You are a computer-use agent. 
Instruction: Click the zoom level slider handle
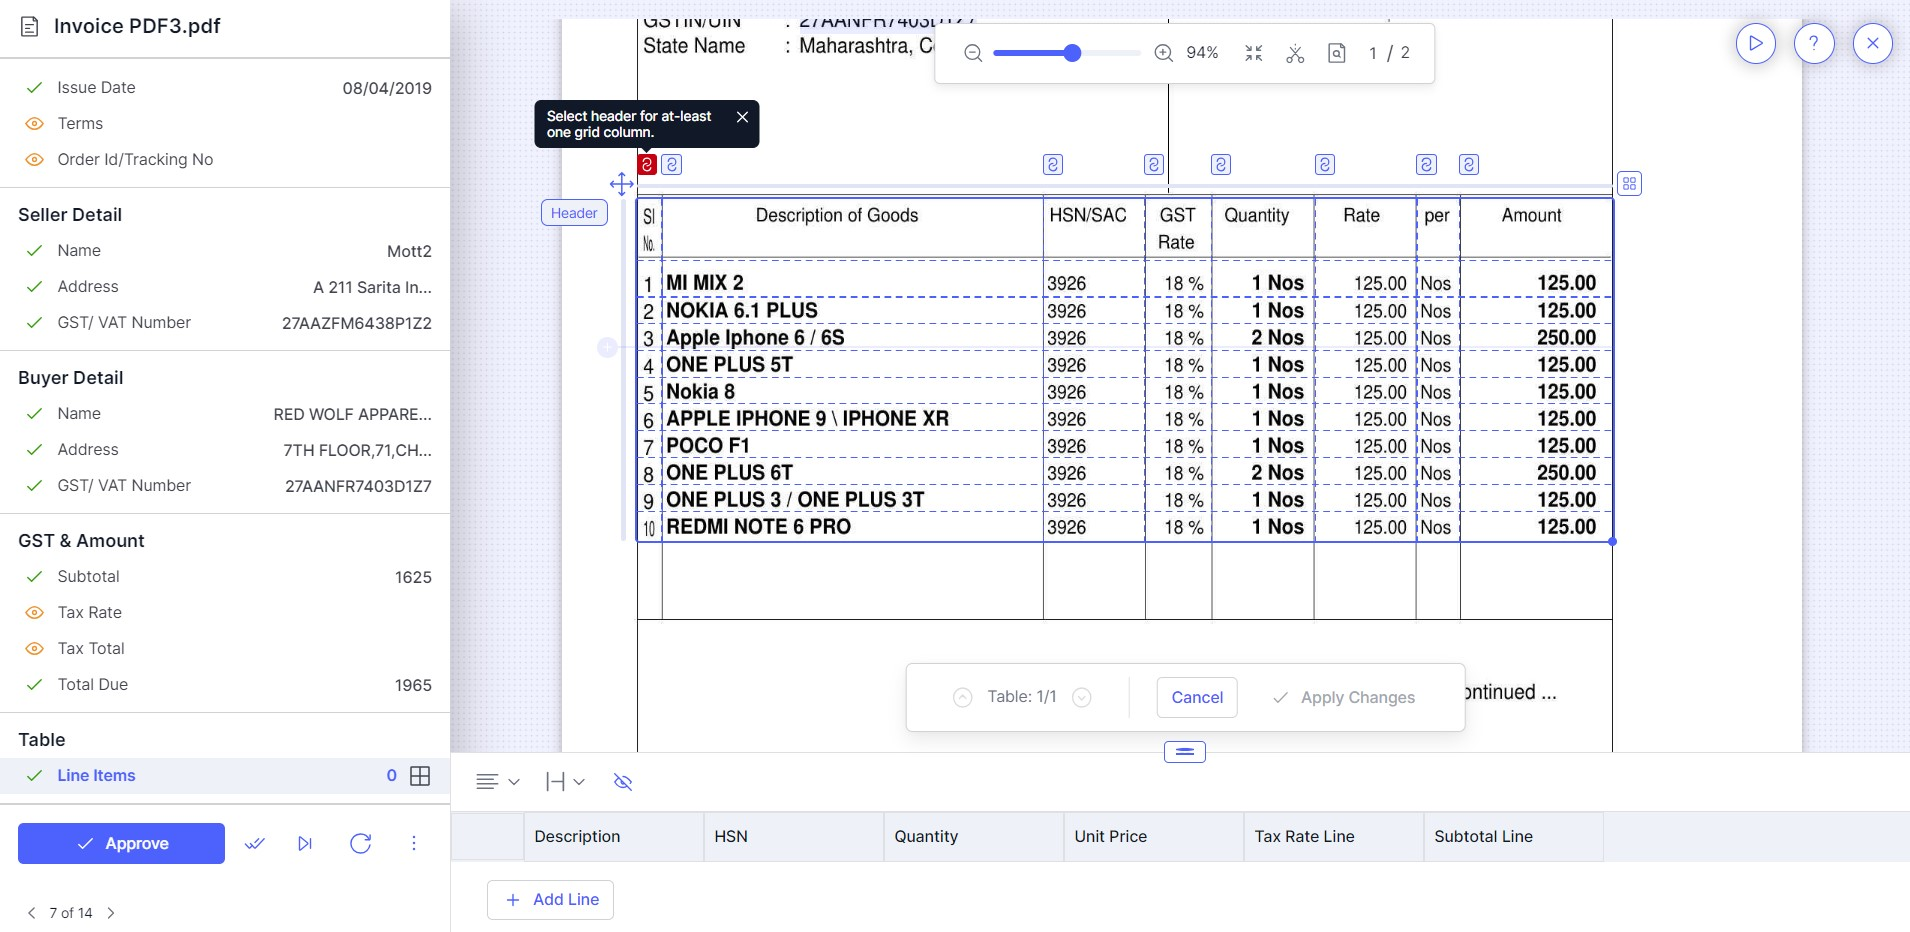click(1072, 53)
